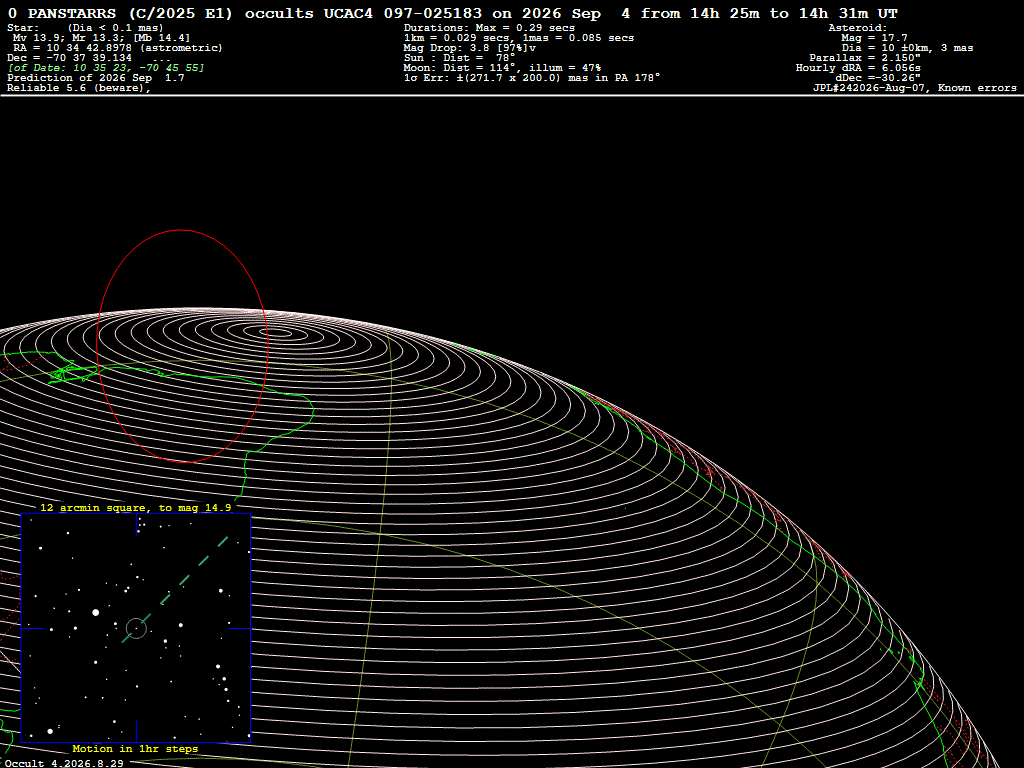Screen dimensions: 1024x768
Task: Click the 'Star:' heading at top left
Action: (x=24, y=28)
